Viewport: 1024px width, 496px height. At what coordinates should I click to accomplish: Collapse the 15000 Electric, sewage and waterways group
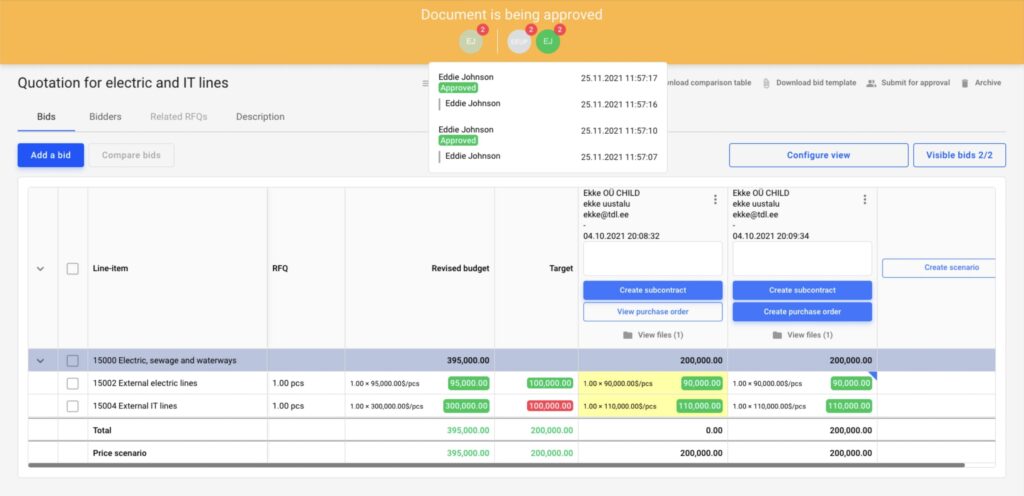click(x=40, y=361)
